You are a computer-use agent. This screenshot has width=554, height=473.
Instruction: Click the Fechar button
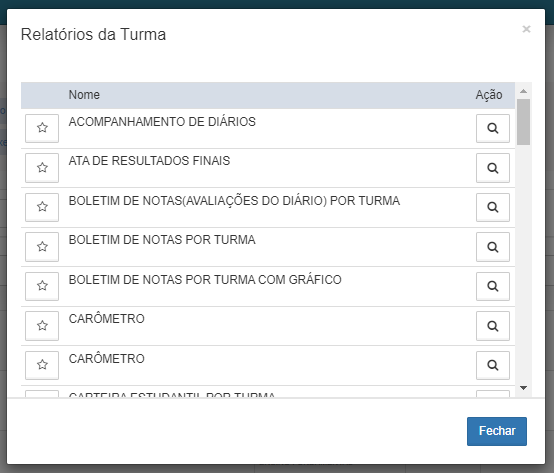pyautogui.click(x=497, y=431)
